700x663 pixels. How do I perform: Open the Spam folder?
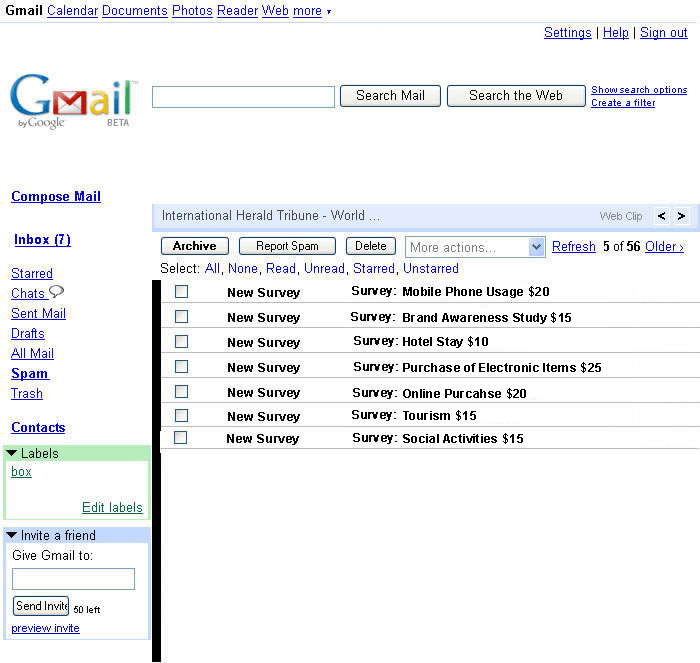(x=29, y=374)
